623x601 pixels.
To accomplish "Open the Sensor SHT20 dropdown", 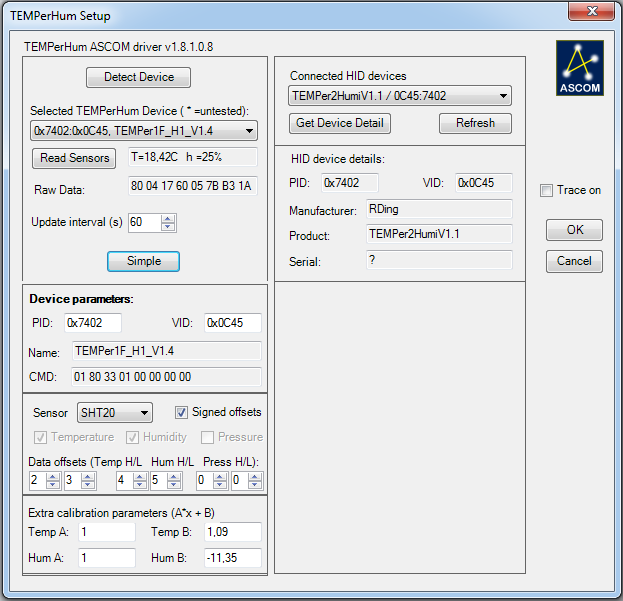I will [x=115, y=413].
